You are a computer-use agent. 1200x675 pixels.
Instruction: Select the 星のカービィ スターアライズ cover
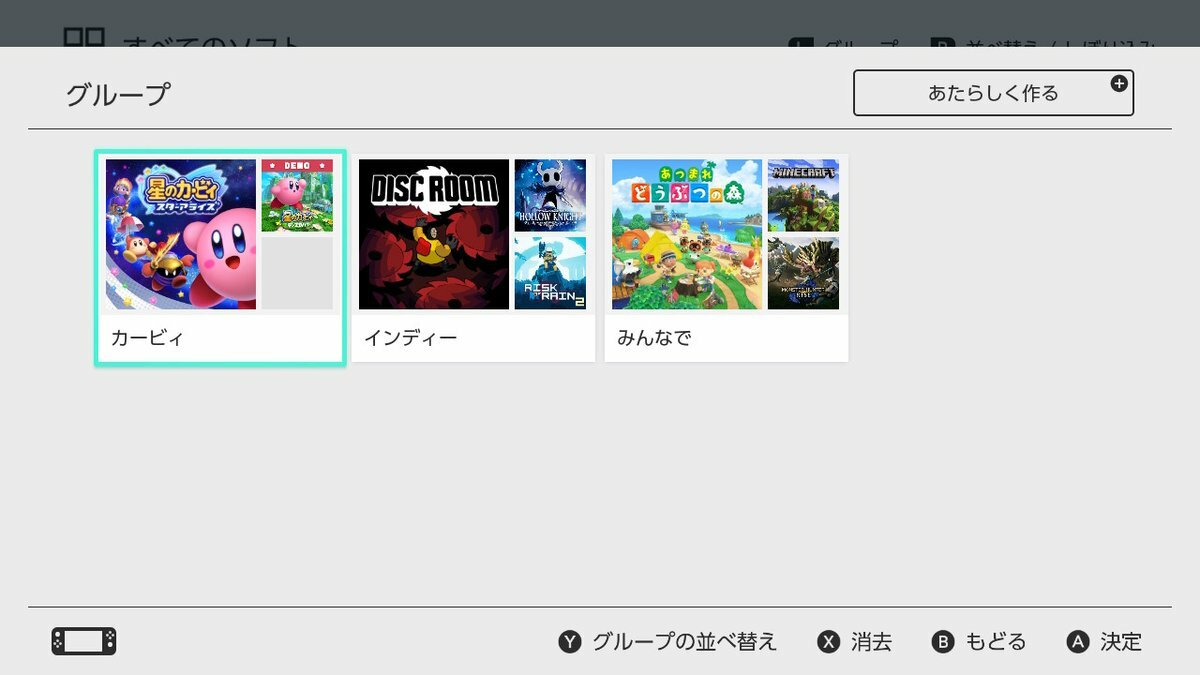coord(181,234)
